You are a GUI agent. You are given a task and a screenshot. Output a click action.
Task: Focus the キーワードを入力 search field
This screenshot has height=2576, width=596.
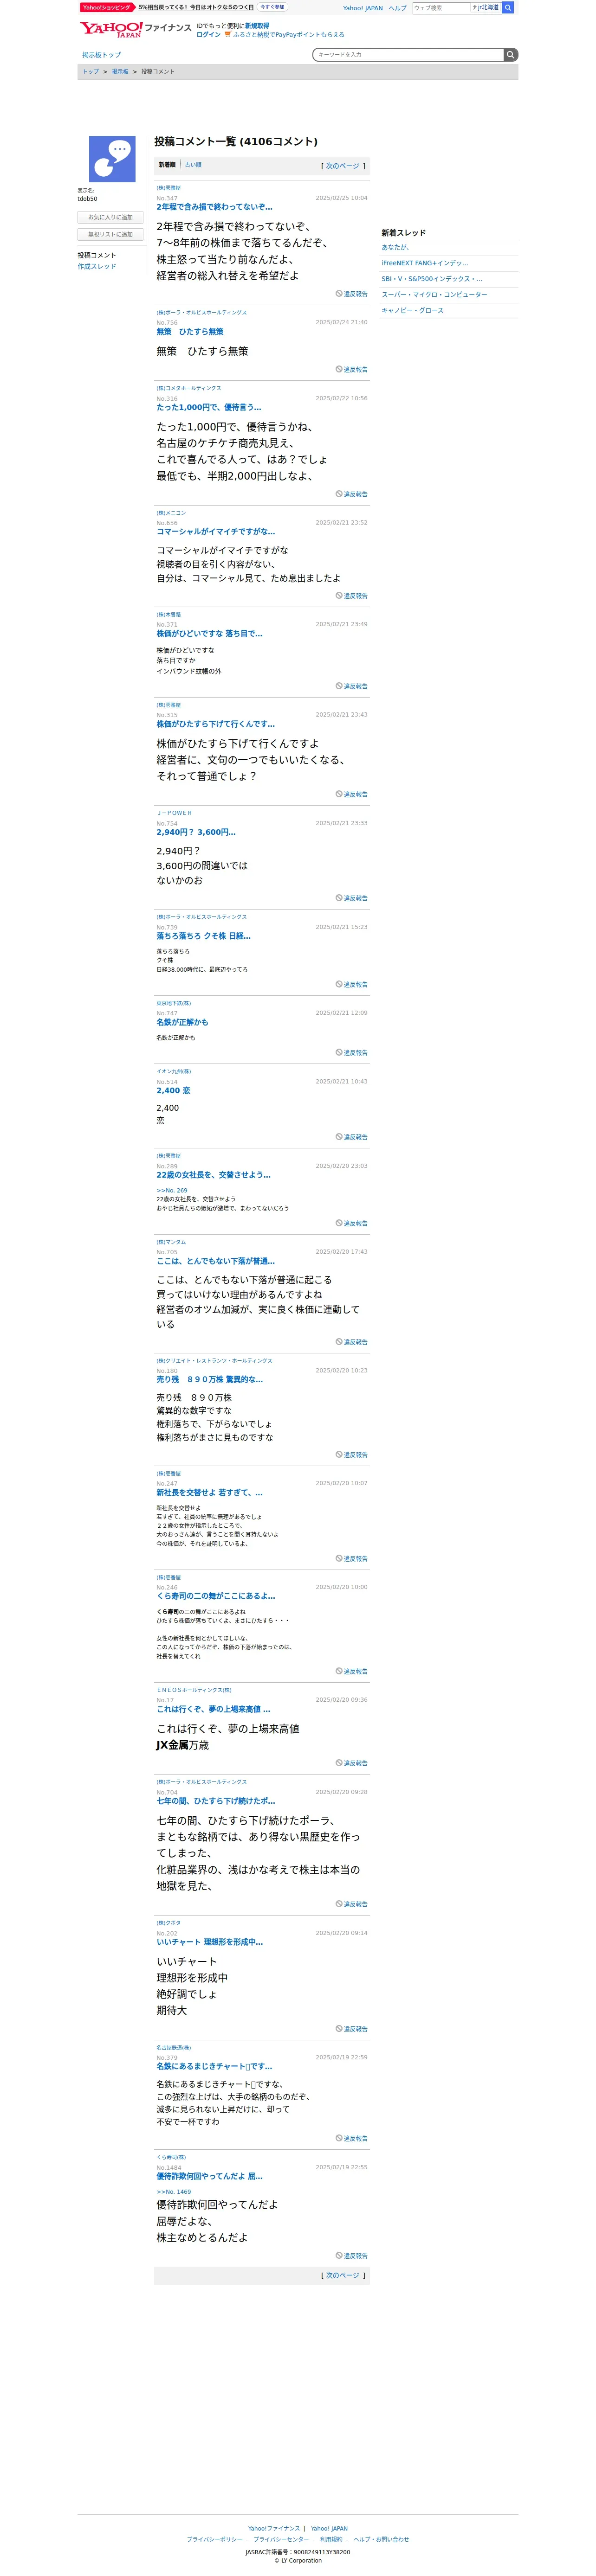pyautogui.click(x=408, y=55)
